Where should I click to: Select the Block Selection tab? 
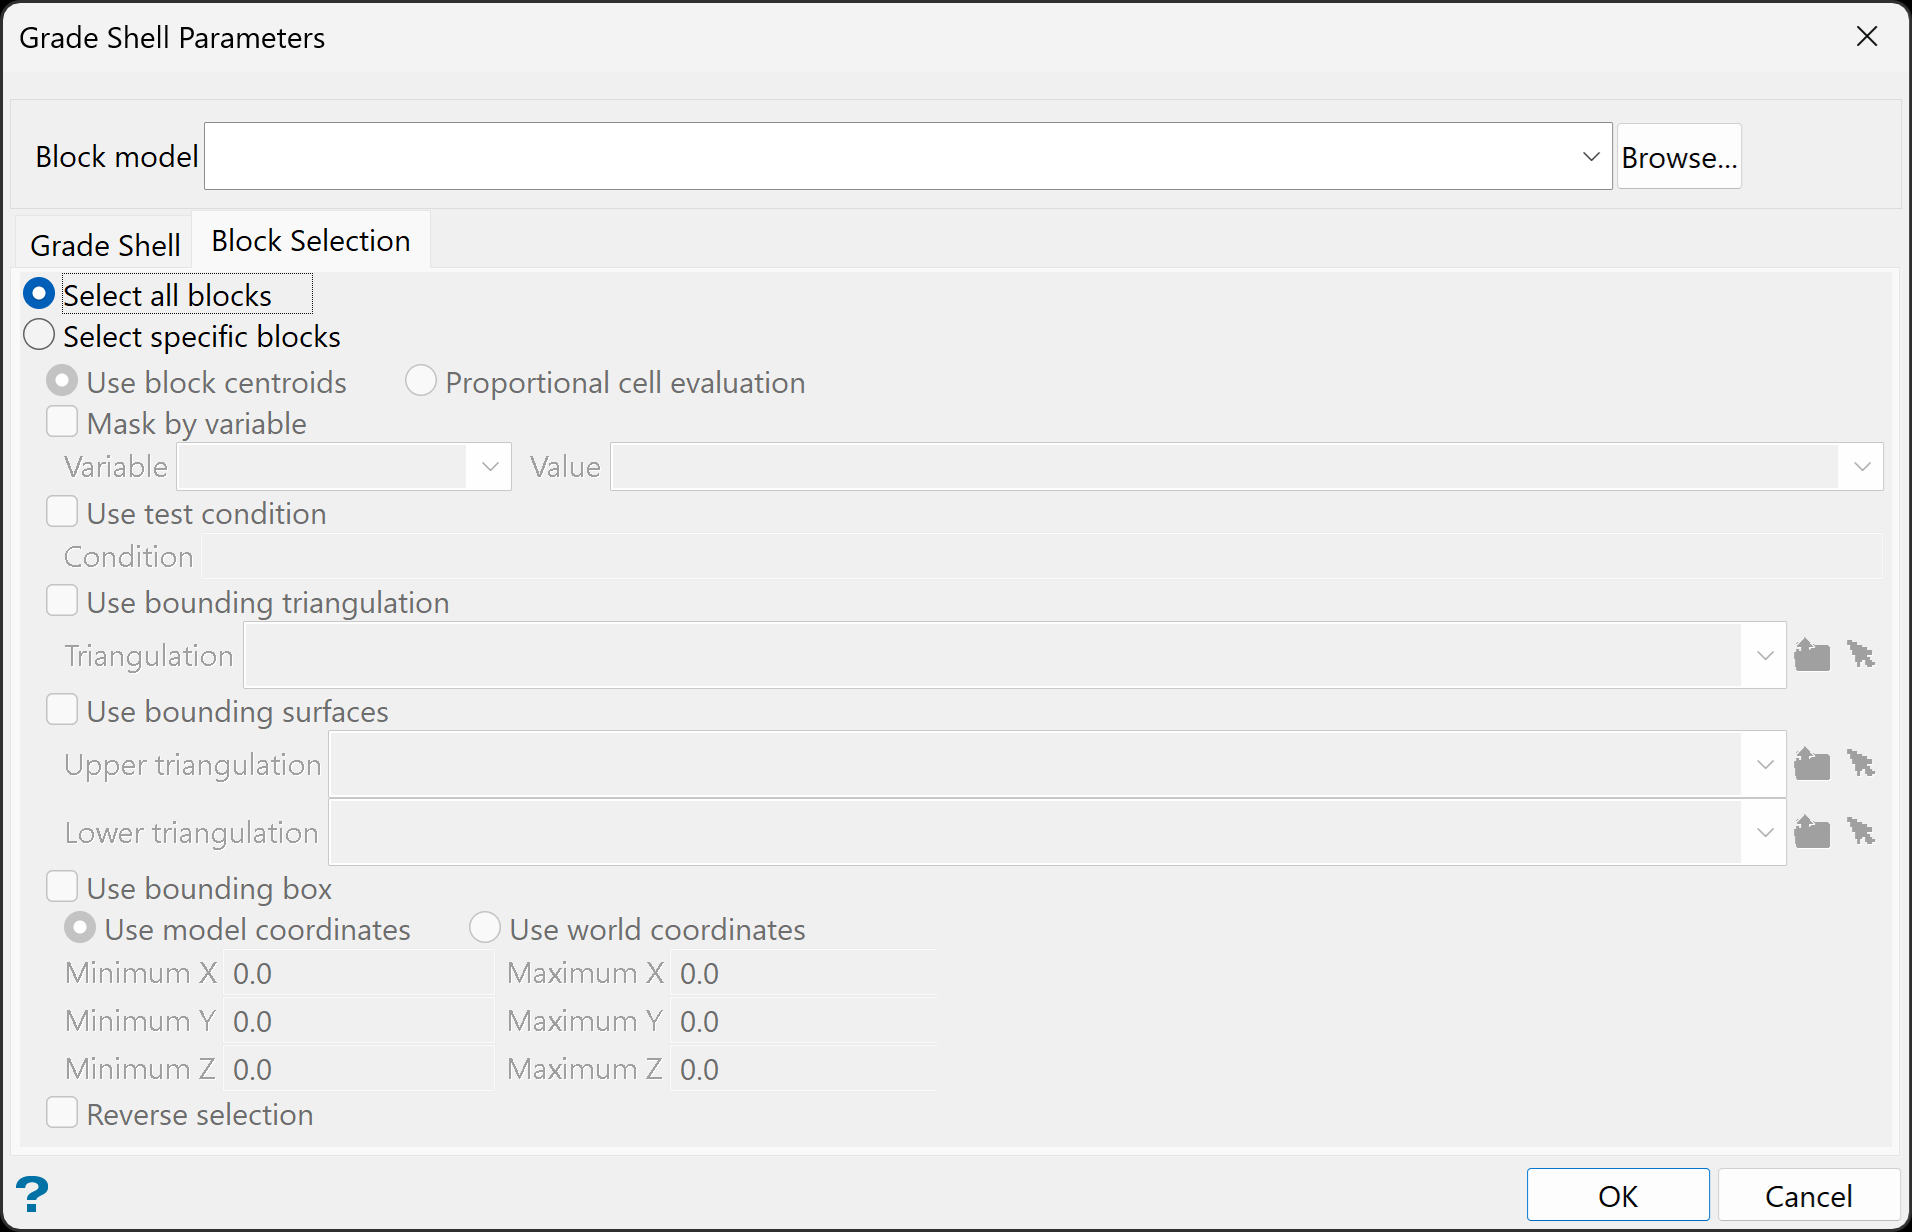[311, 241]
